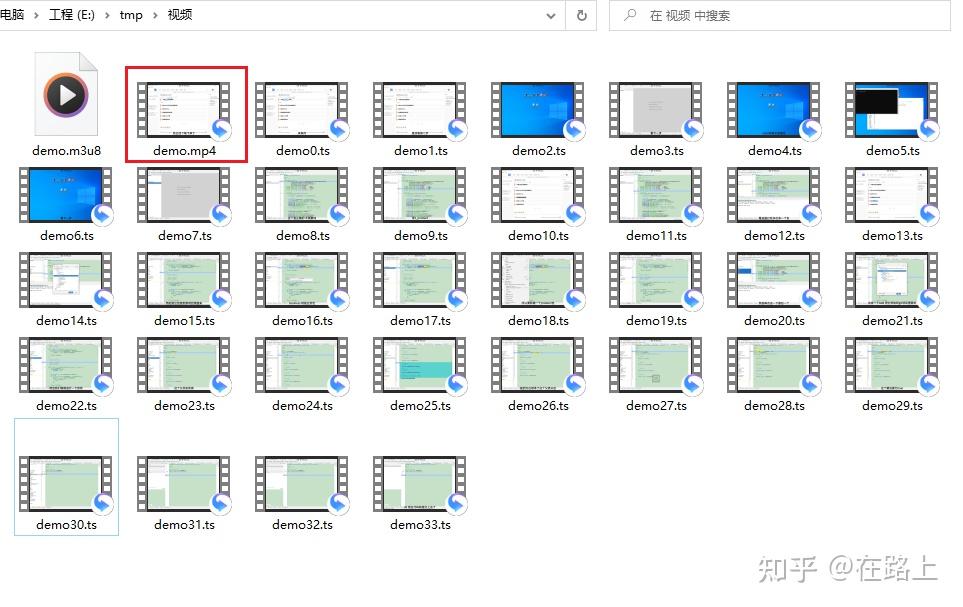Select the demo.mp4 video file icon
This screenshot has width=963, height=607.
[185, 108]
